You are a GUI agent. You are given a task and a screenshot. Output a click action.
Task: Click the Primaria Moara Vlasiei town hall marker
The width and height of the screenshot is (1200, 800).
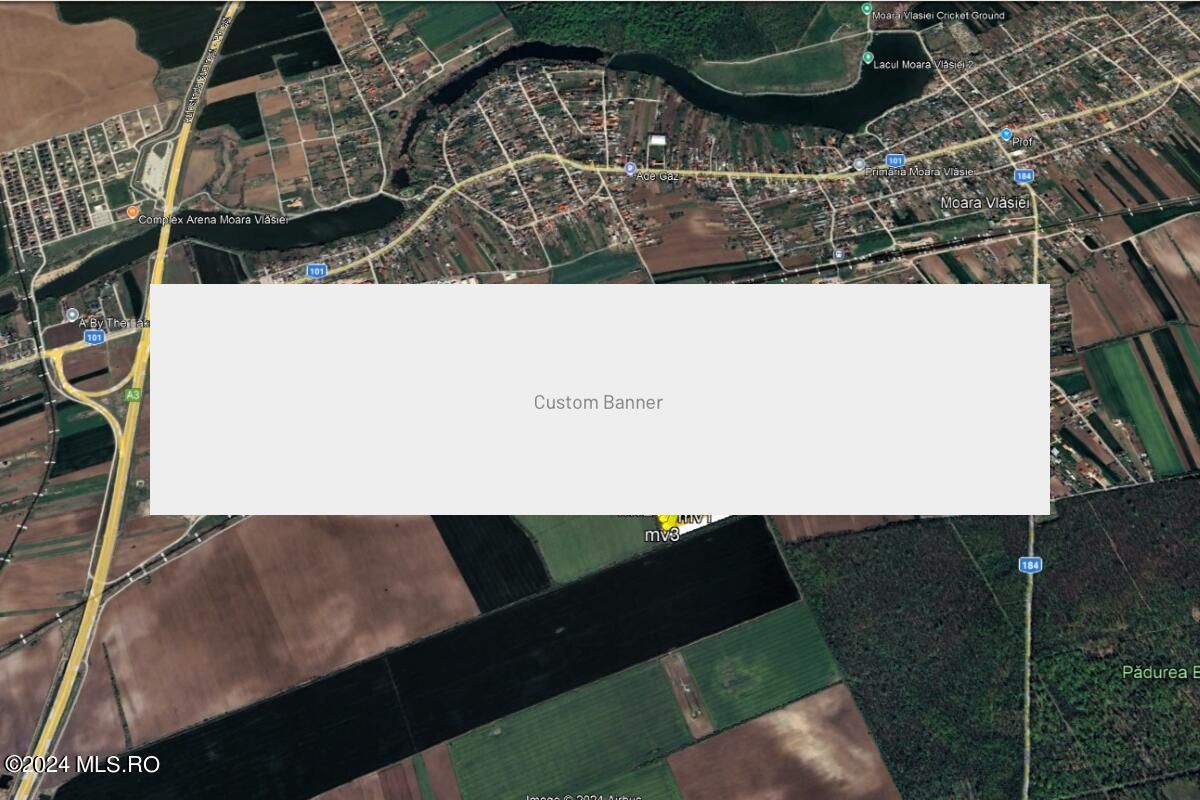tap(857, 165)
